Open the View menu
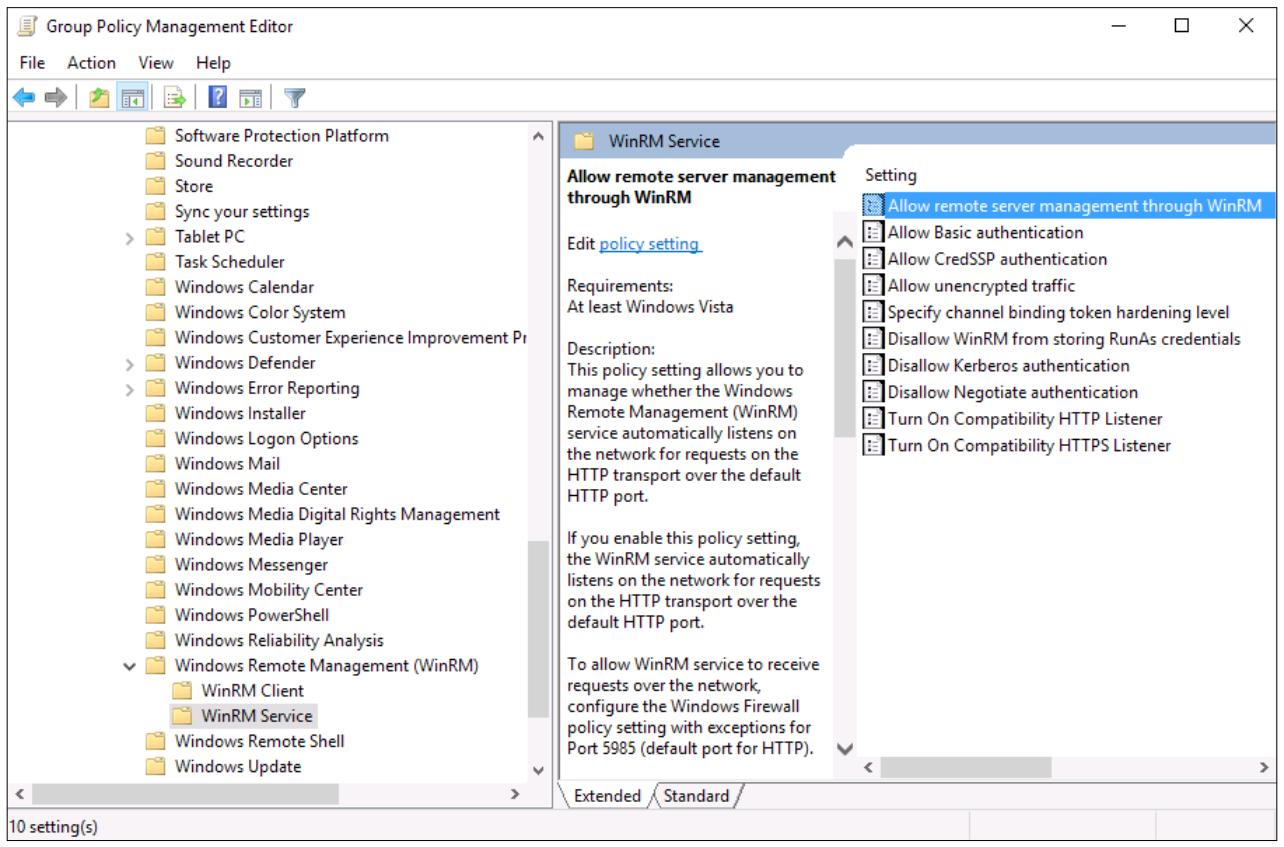The height and width of the screenshot is (847, 1284). pyautogui.click(x=156, y=62)
